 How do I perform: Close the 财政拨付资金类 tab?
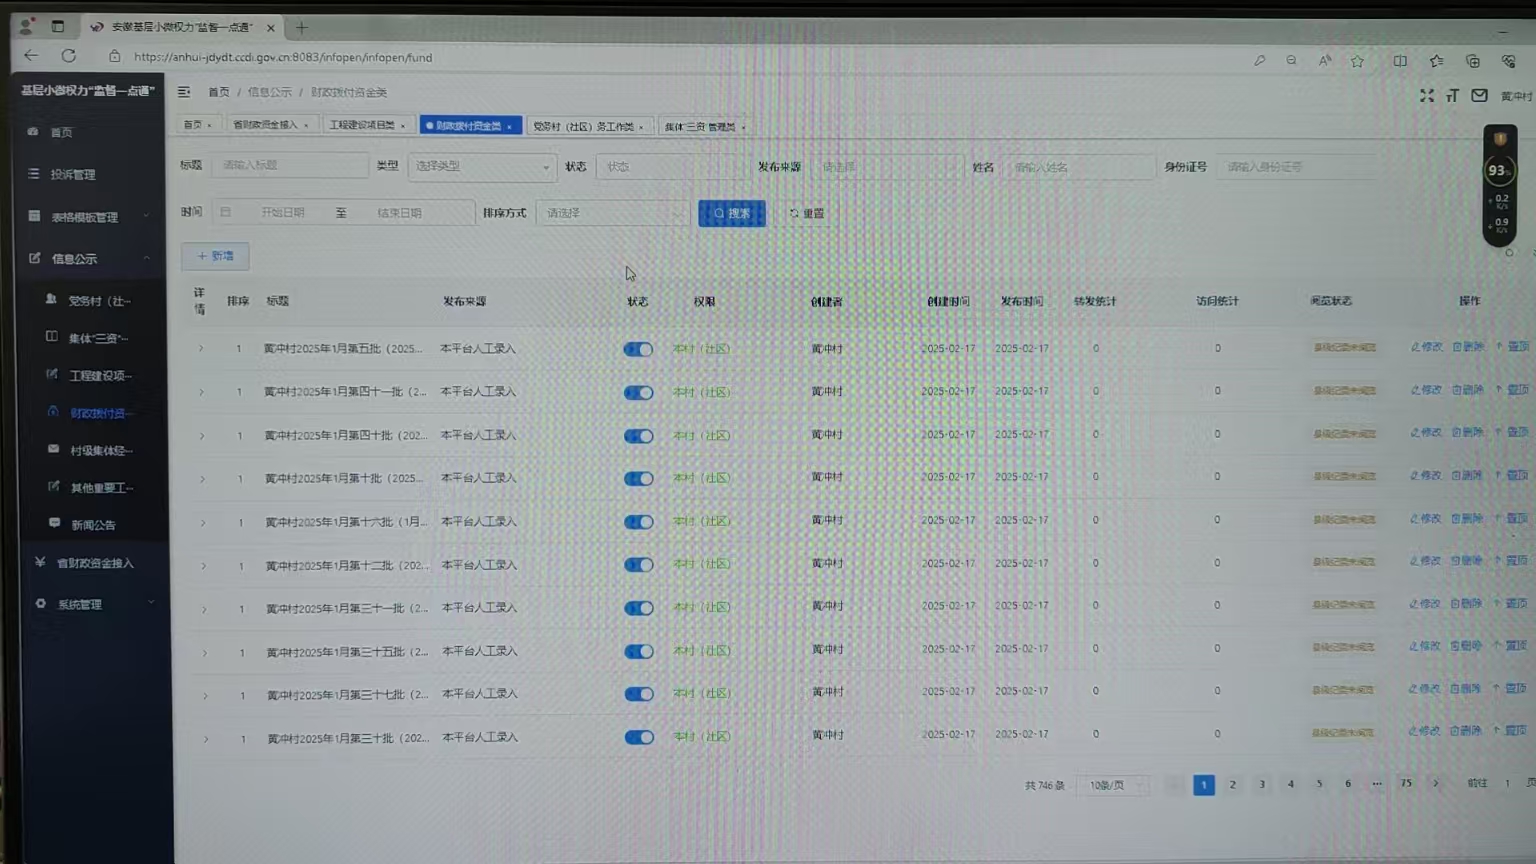coord(509,127)
